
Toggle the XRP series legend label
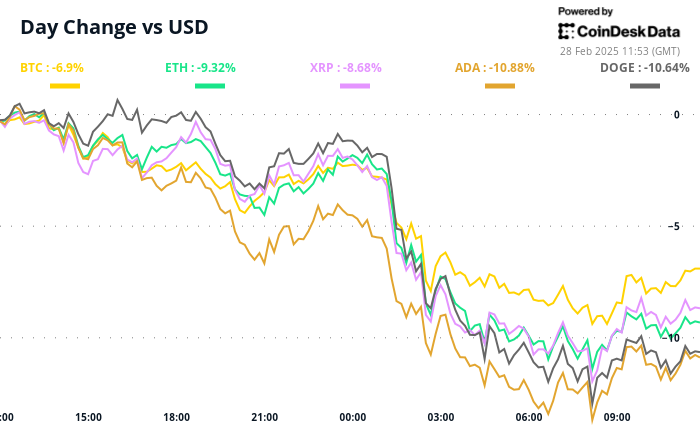coord(345,68)
